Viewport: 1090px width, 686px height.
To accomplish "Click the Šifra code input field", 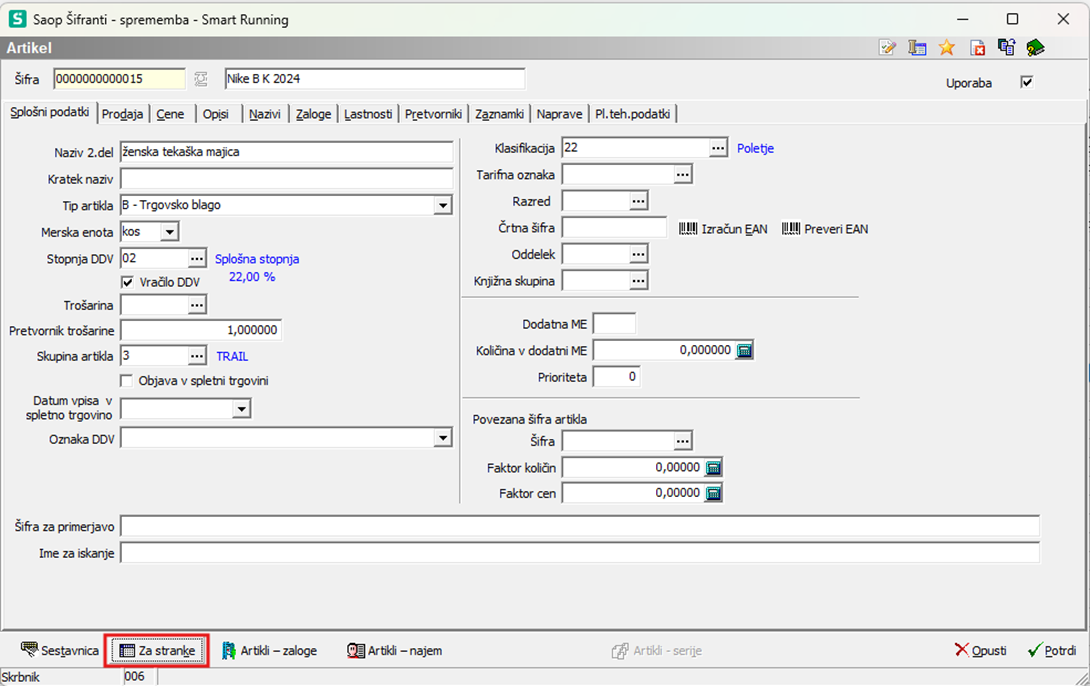I will pyautogui.click(x=120, y=79).
